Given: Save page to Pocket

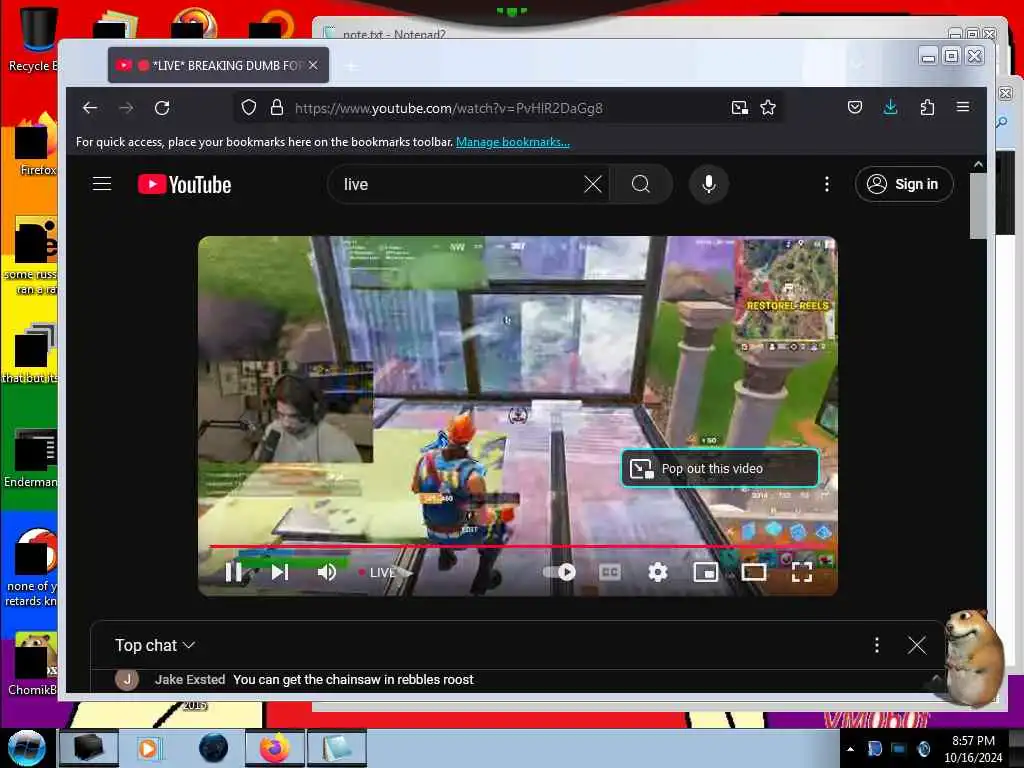Looking at the screenshot, I should 855,107.
